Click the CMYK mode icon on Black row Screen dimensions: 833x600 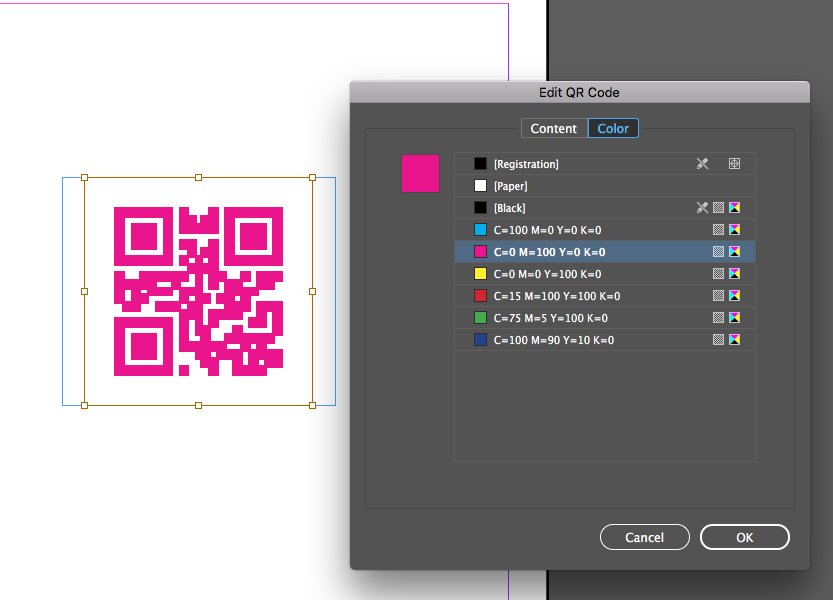click(735, 208)
